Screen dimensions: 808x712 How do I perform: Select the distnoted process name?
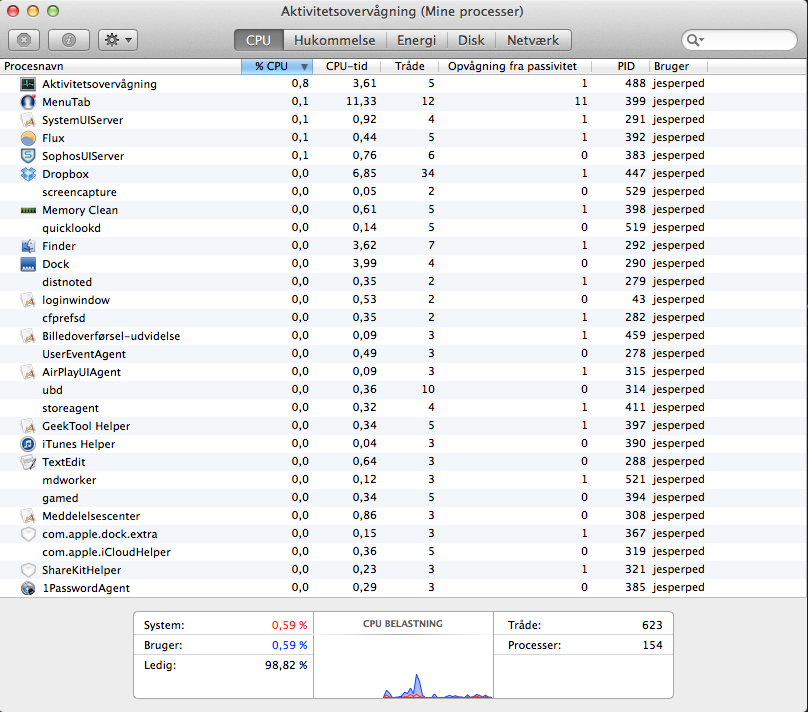click(67, 282)
